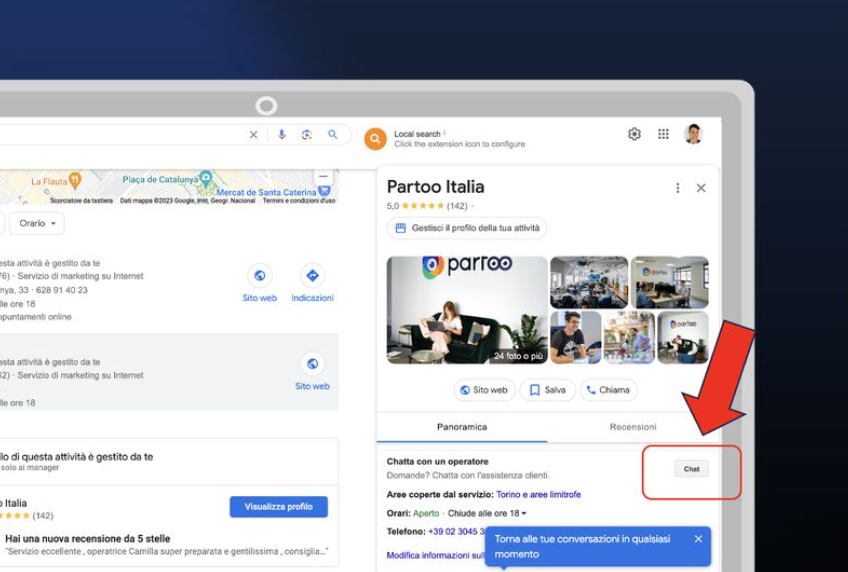
Task: Click the Scorciatoie da tastiera map link
Action: (81, 201)
